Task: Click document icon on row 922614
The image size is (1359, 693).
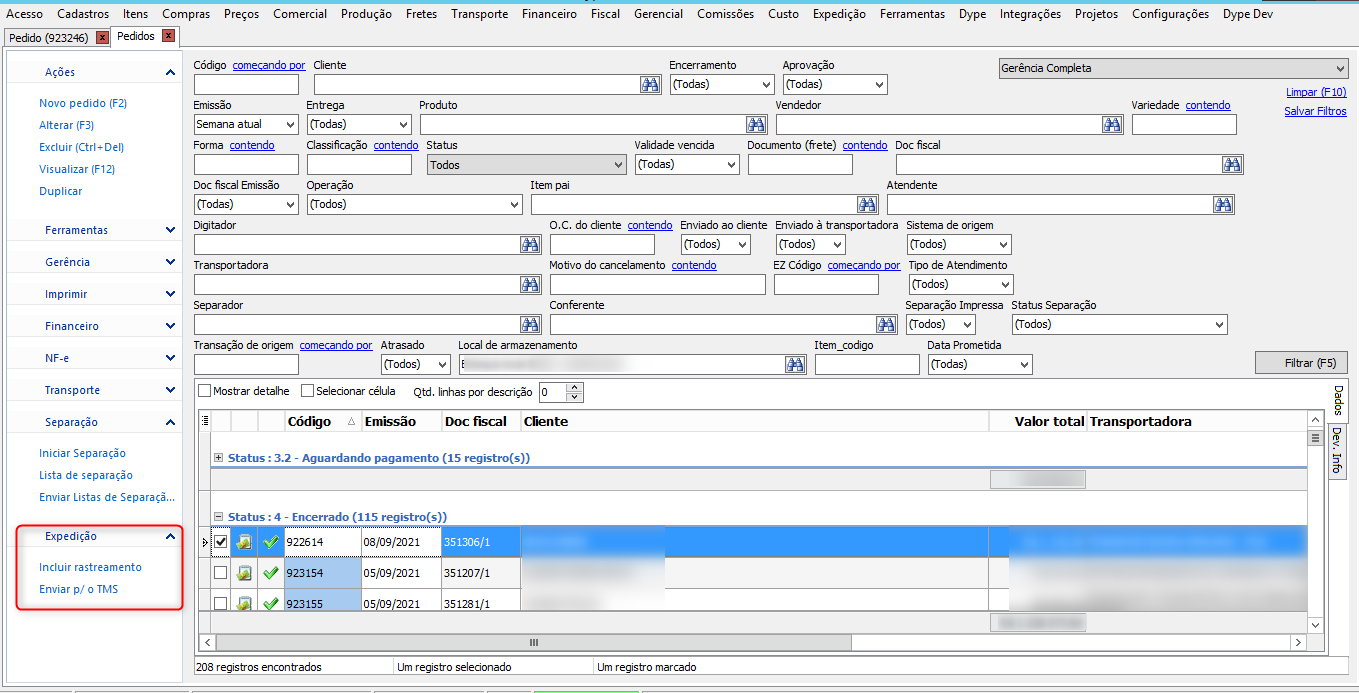Action: click(x=244, y=542)
